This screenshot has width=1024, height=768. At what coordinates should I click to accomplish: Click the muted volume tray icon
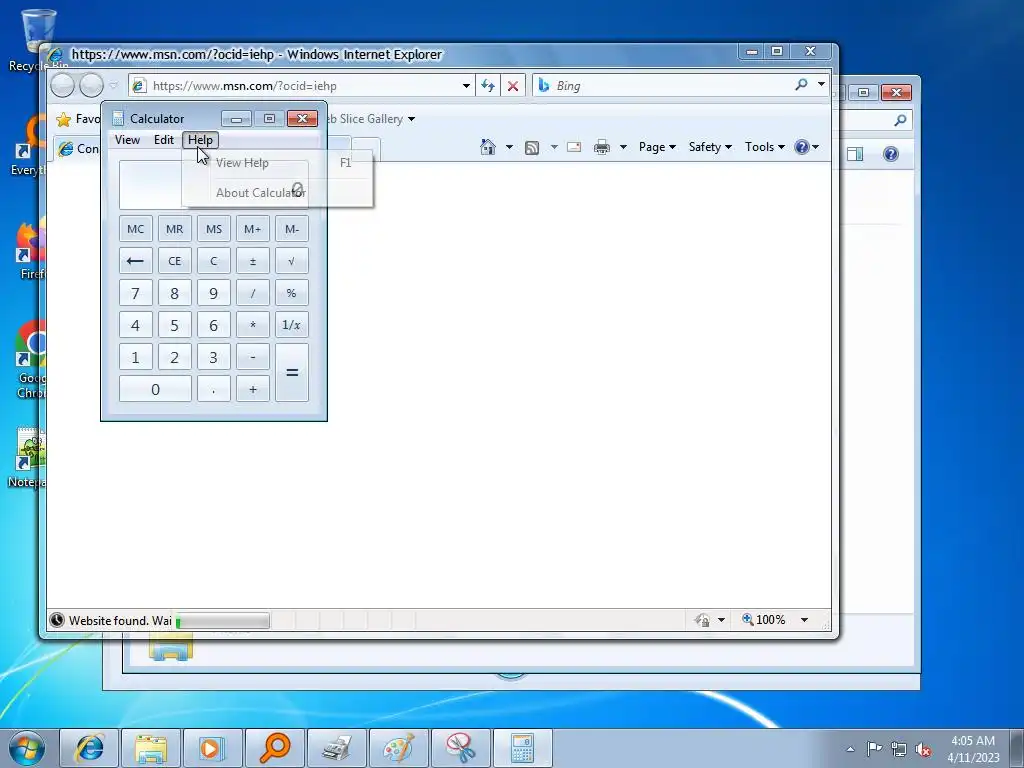tap(923, 749)
